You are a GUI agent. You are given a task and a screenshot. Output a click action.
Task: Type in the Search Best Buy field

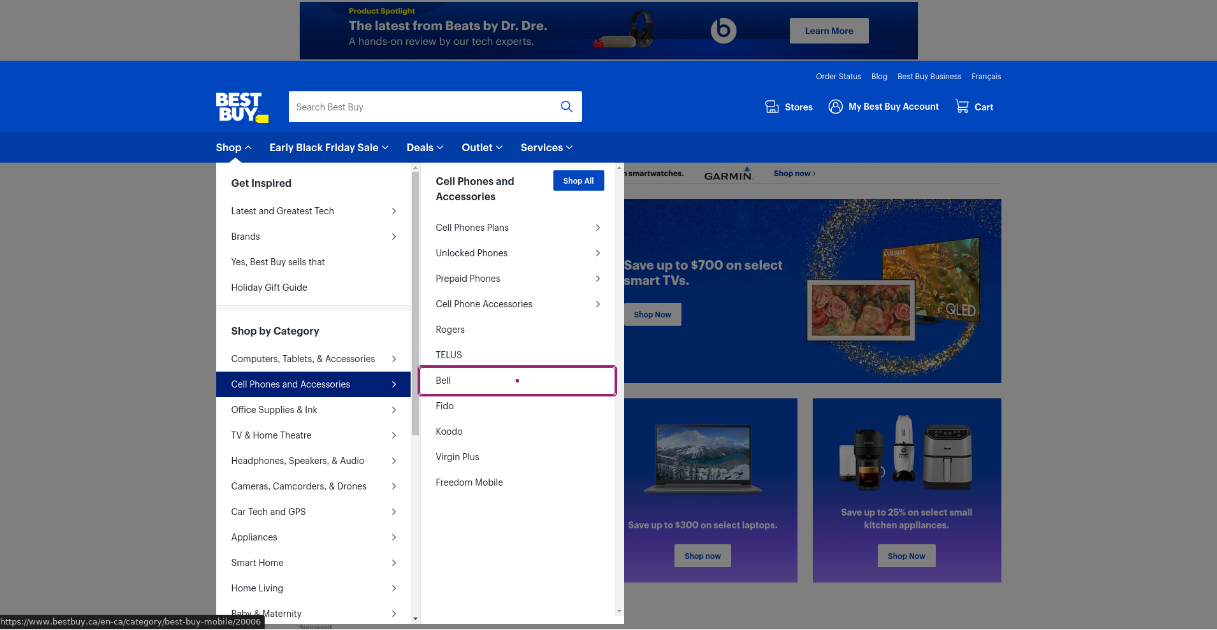pyautogui.click(x=420, y=107)
